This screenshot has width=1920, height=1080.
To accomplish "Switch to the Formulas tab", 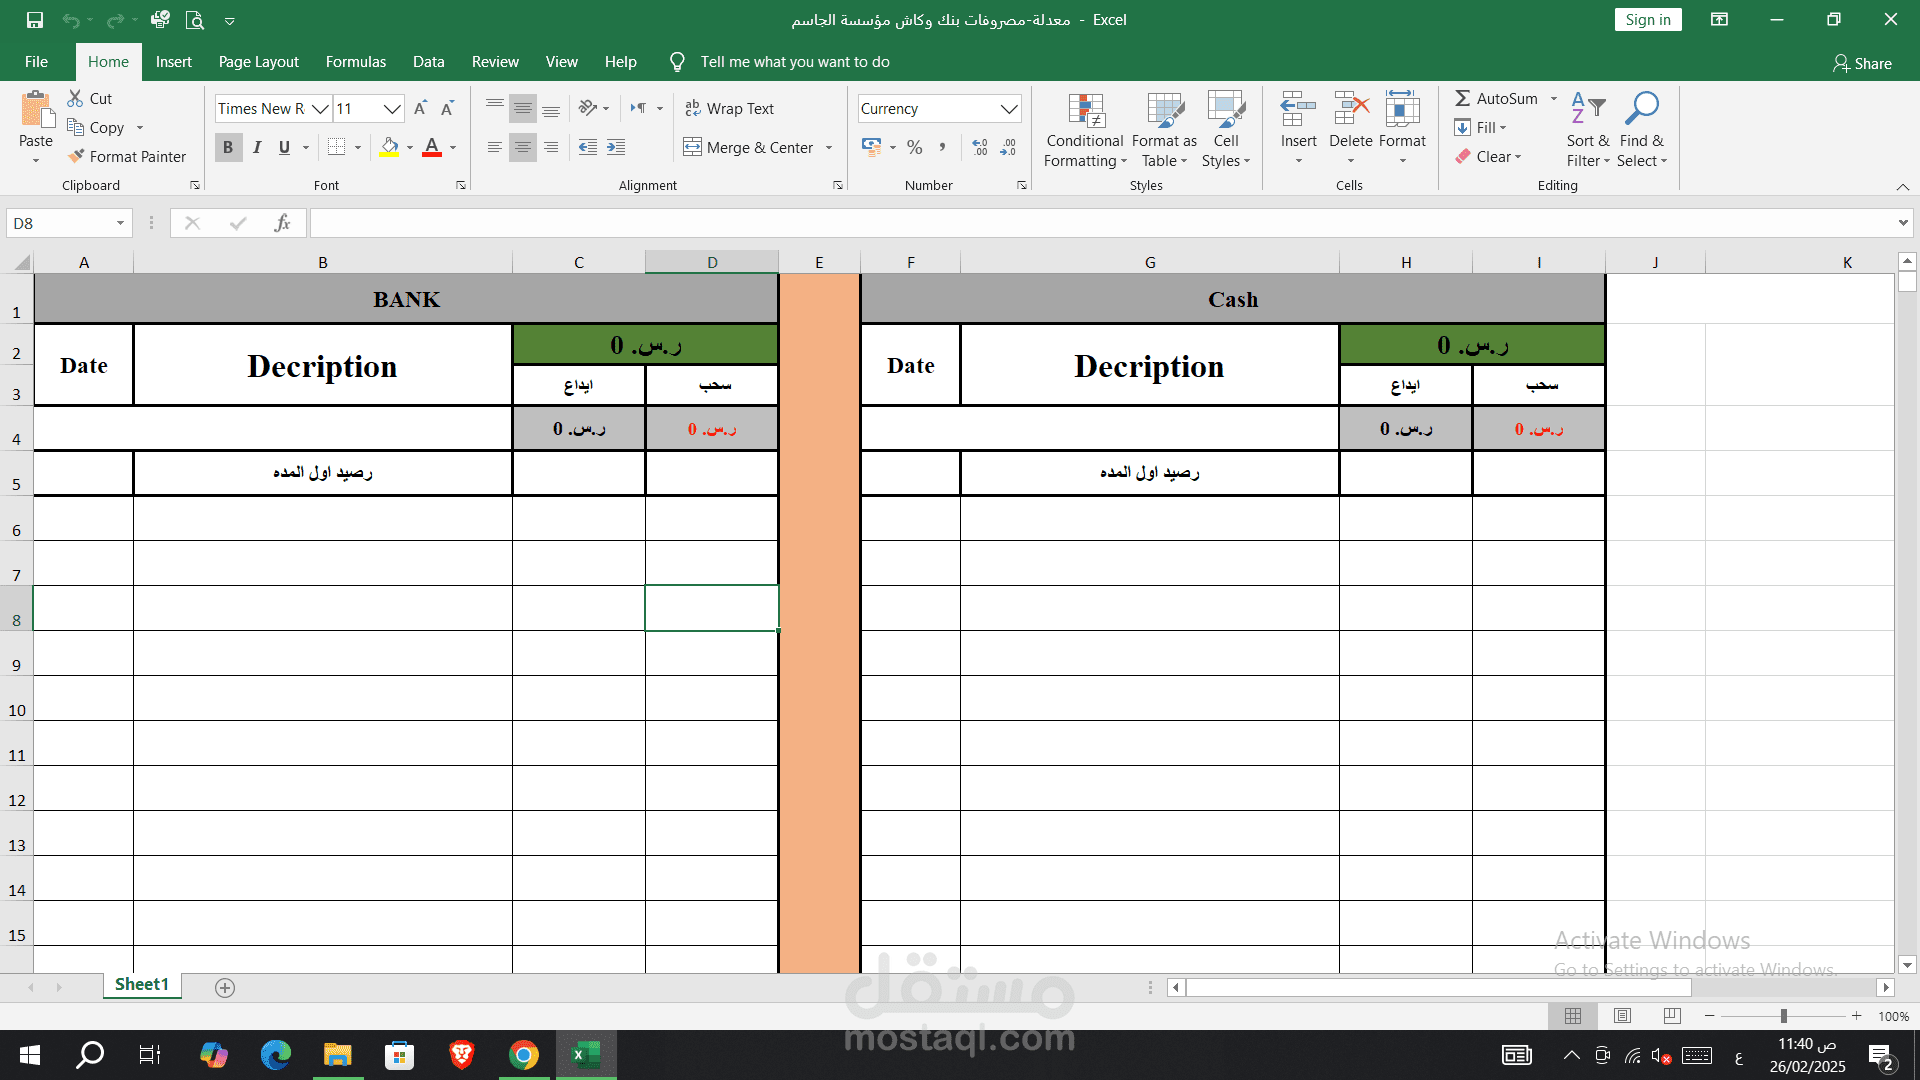I will (355, 62).
